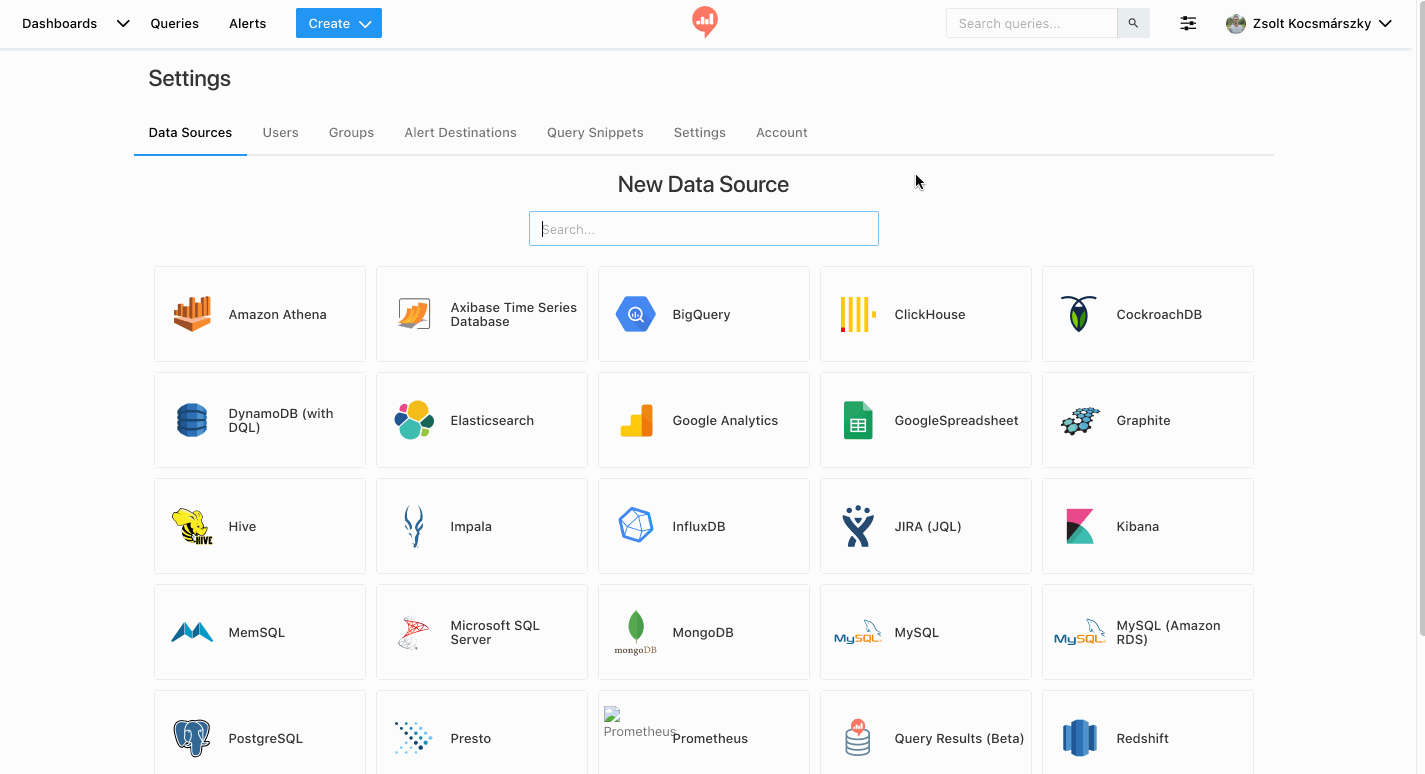Focus the New Data Source search field
Screen dimensions: 1425x774
coord(703,229)
